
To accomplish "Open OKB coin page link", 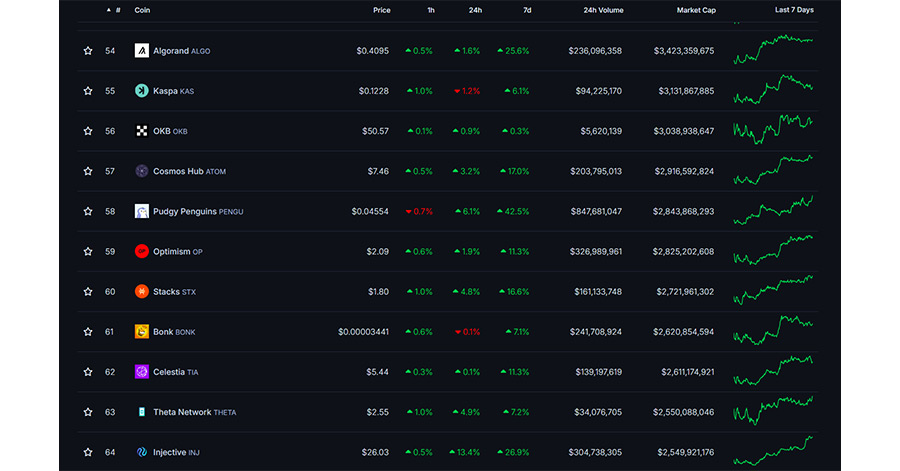I will pyautogui.click(x=170, y=131).
